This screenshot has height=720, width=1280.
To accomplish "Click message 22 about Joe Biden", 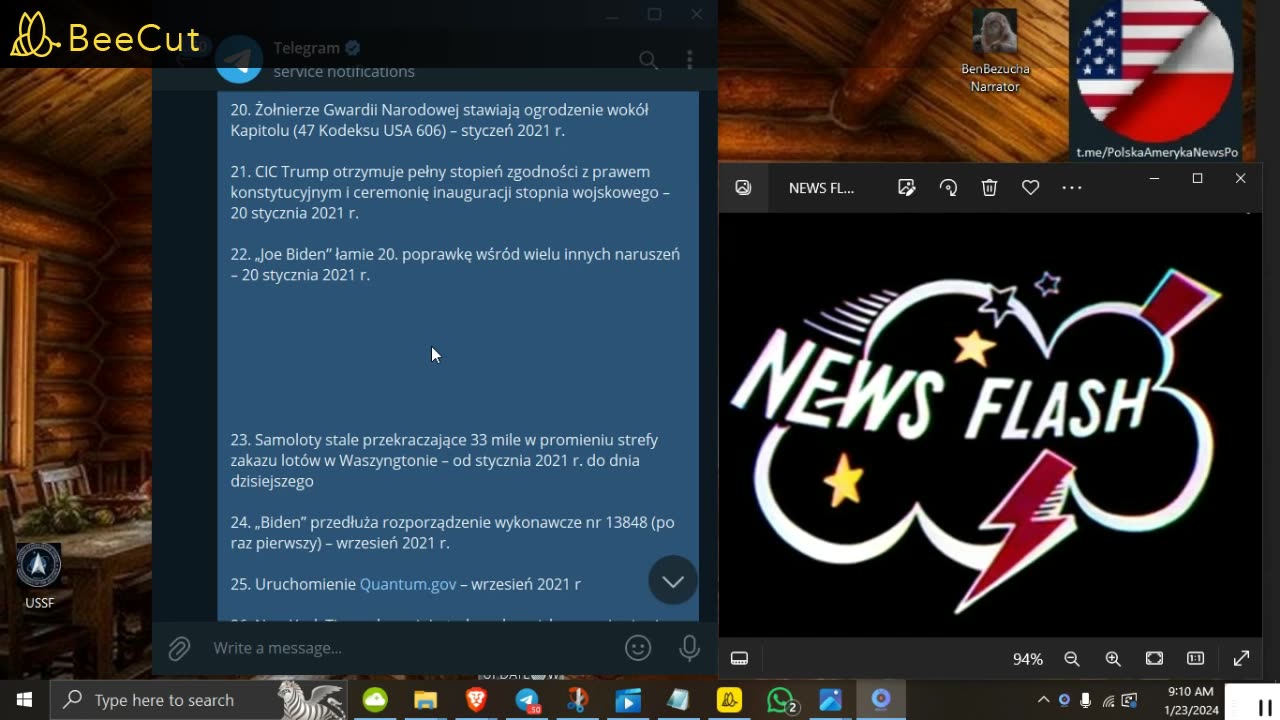I will pos(455,264).
